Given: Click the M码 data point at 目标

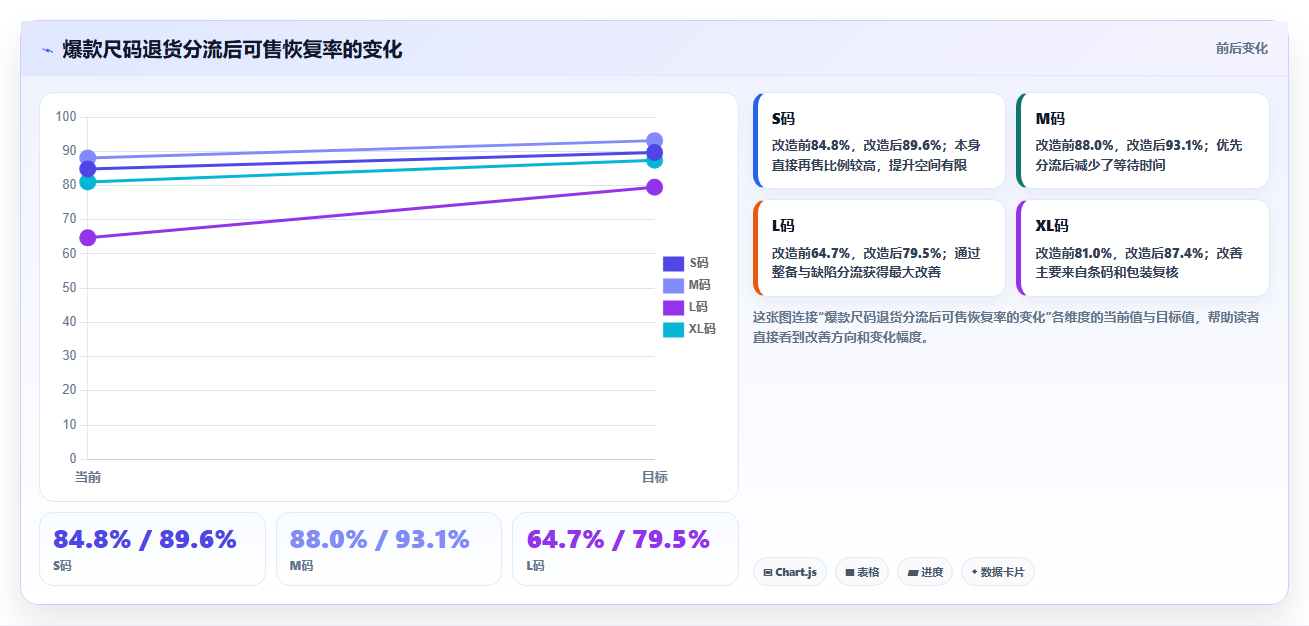Looking at the screenshot, I should pos(655,141).
